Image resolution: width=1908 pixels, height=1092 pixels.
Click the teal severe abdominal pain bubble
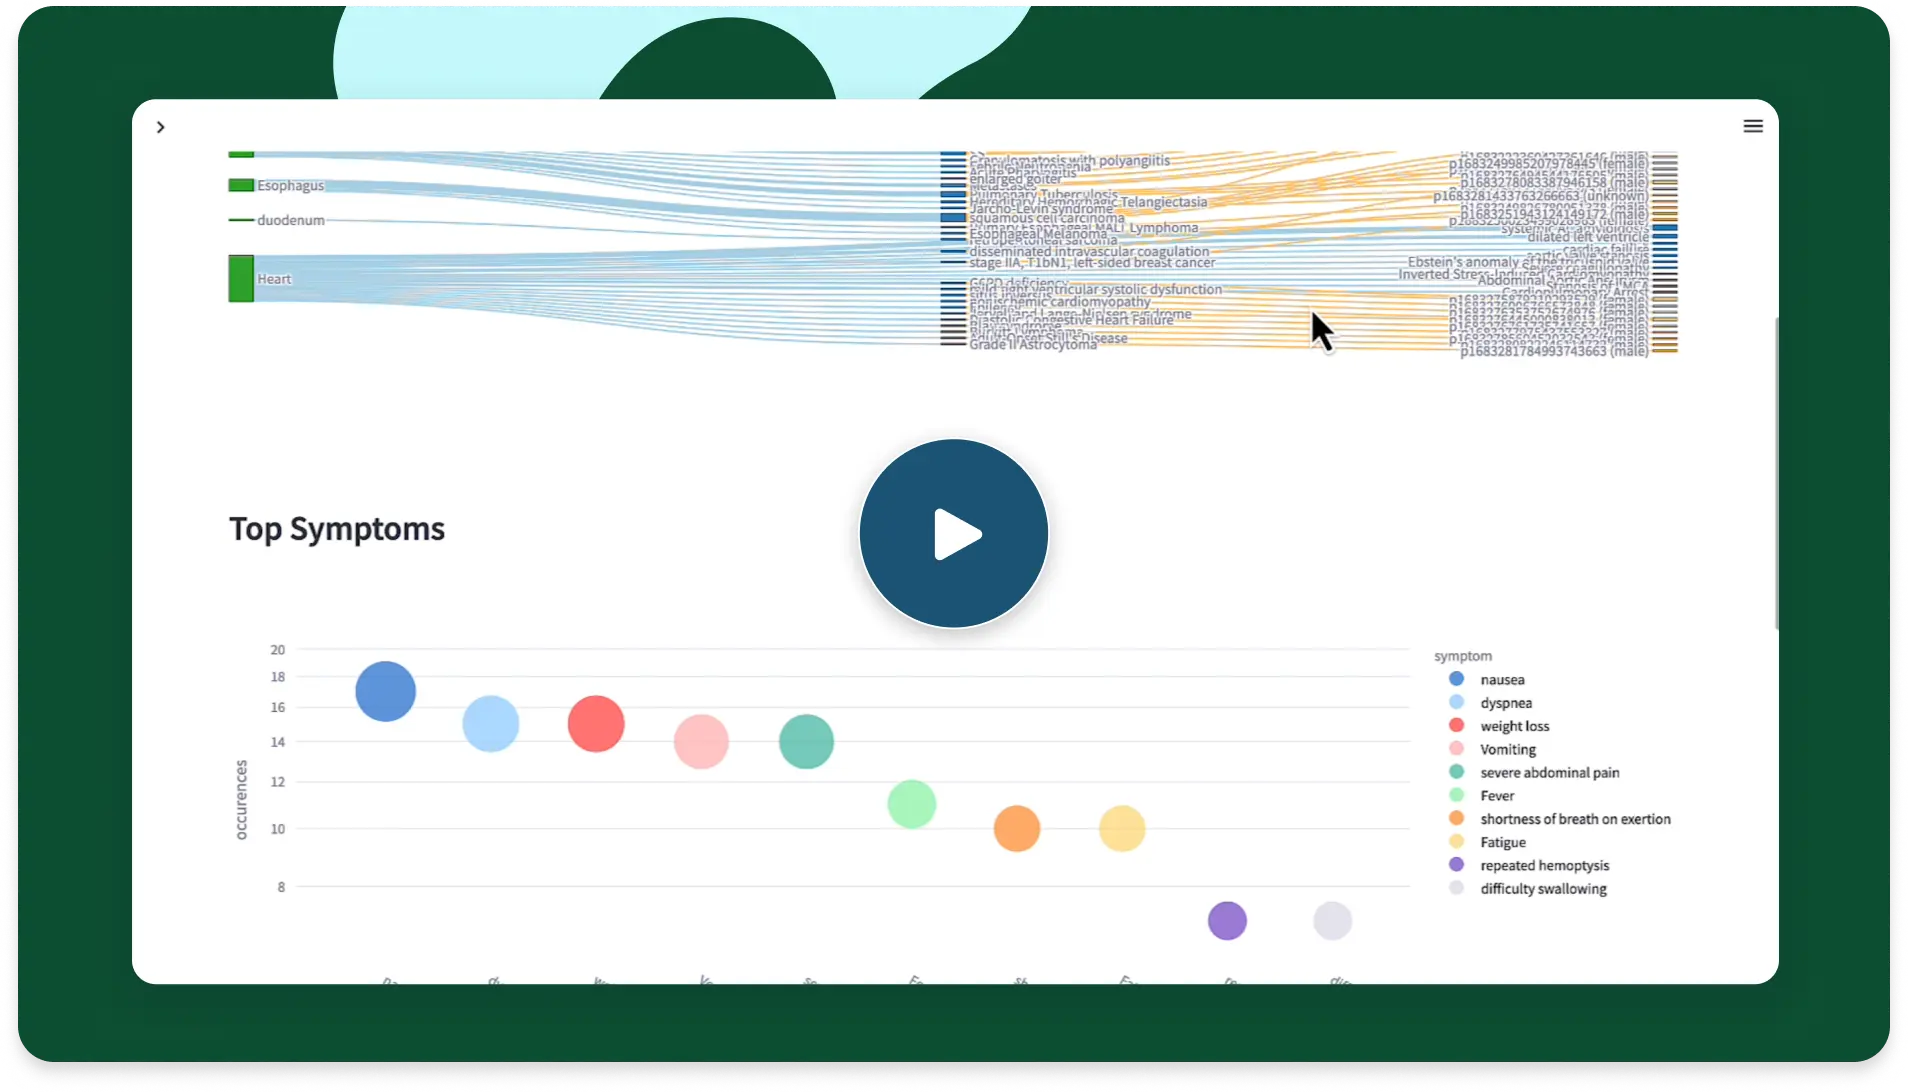click(x=806, y=742)
